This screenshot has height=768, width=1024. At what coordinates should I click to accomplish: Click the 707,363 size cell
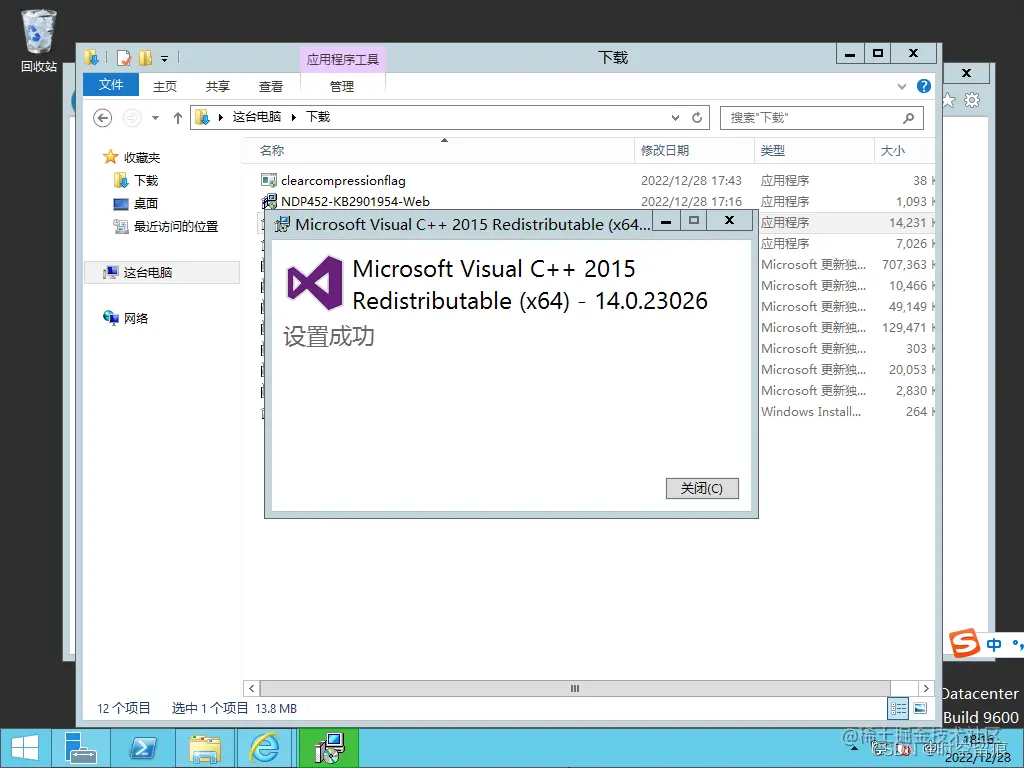[x=904, y=264]
